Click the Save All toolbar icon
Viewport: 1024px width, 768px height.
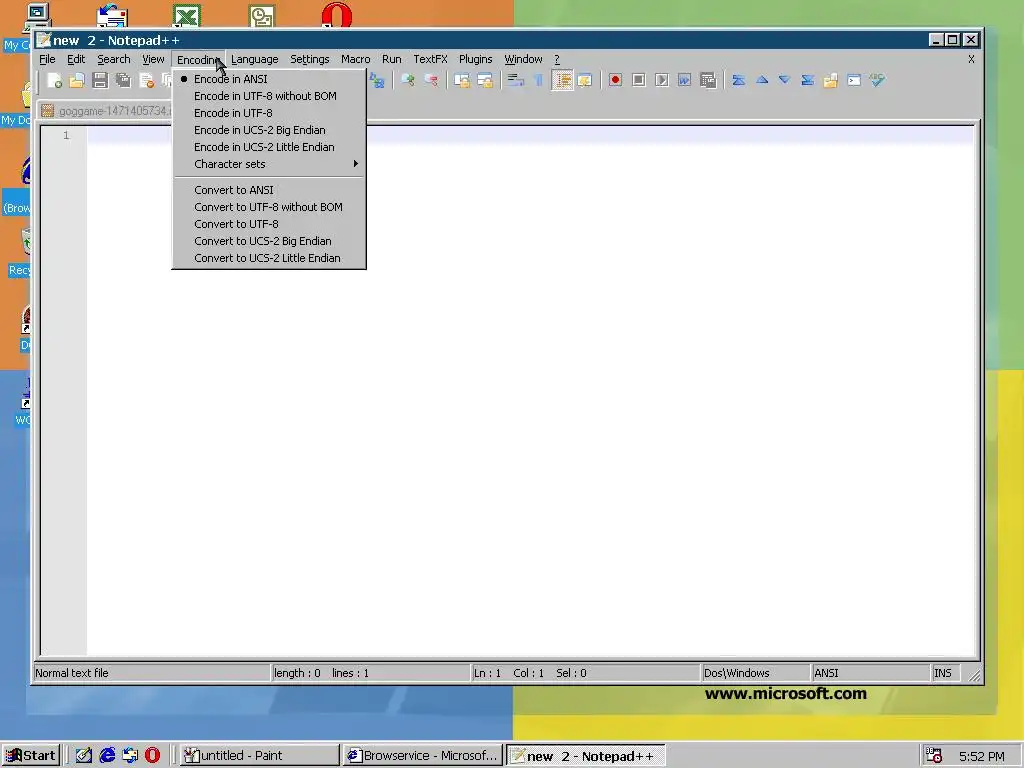tap(123, 80)
